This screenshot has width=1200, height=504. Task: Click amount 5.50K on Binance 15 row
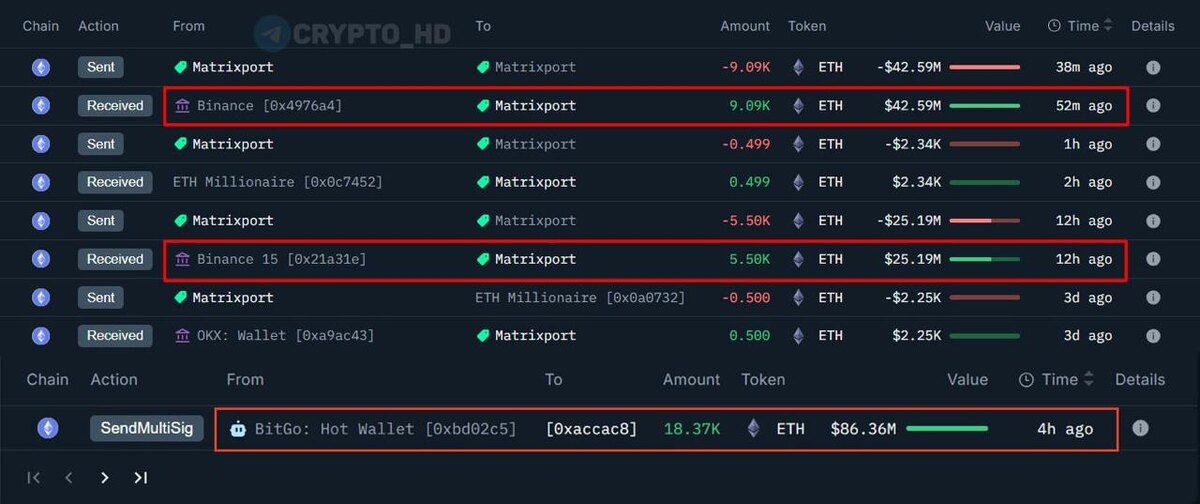[x=749, y=259]
